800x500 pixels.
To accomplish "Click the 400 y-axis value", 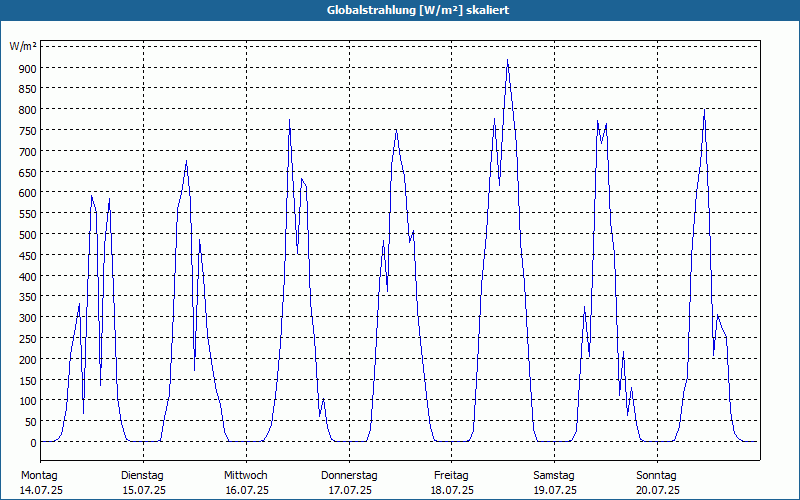I will [x=28, y=277].
